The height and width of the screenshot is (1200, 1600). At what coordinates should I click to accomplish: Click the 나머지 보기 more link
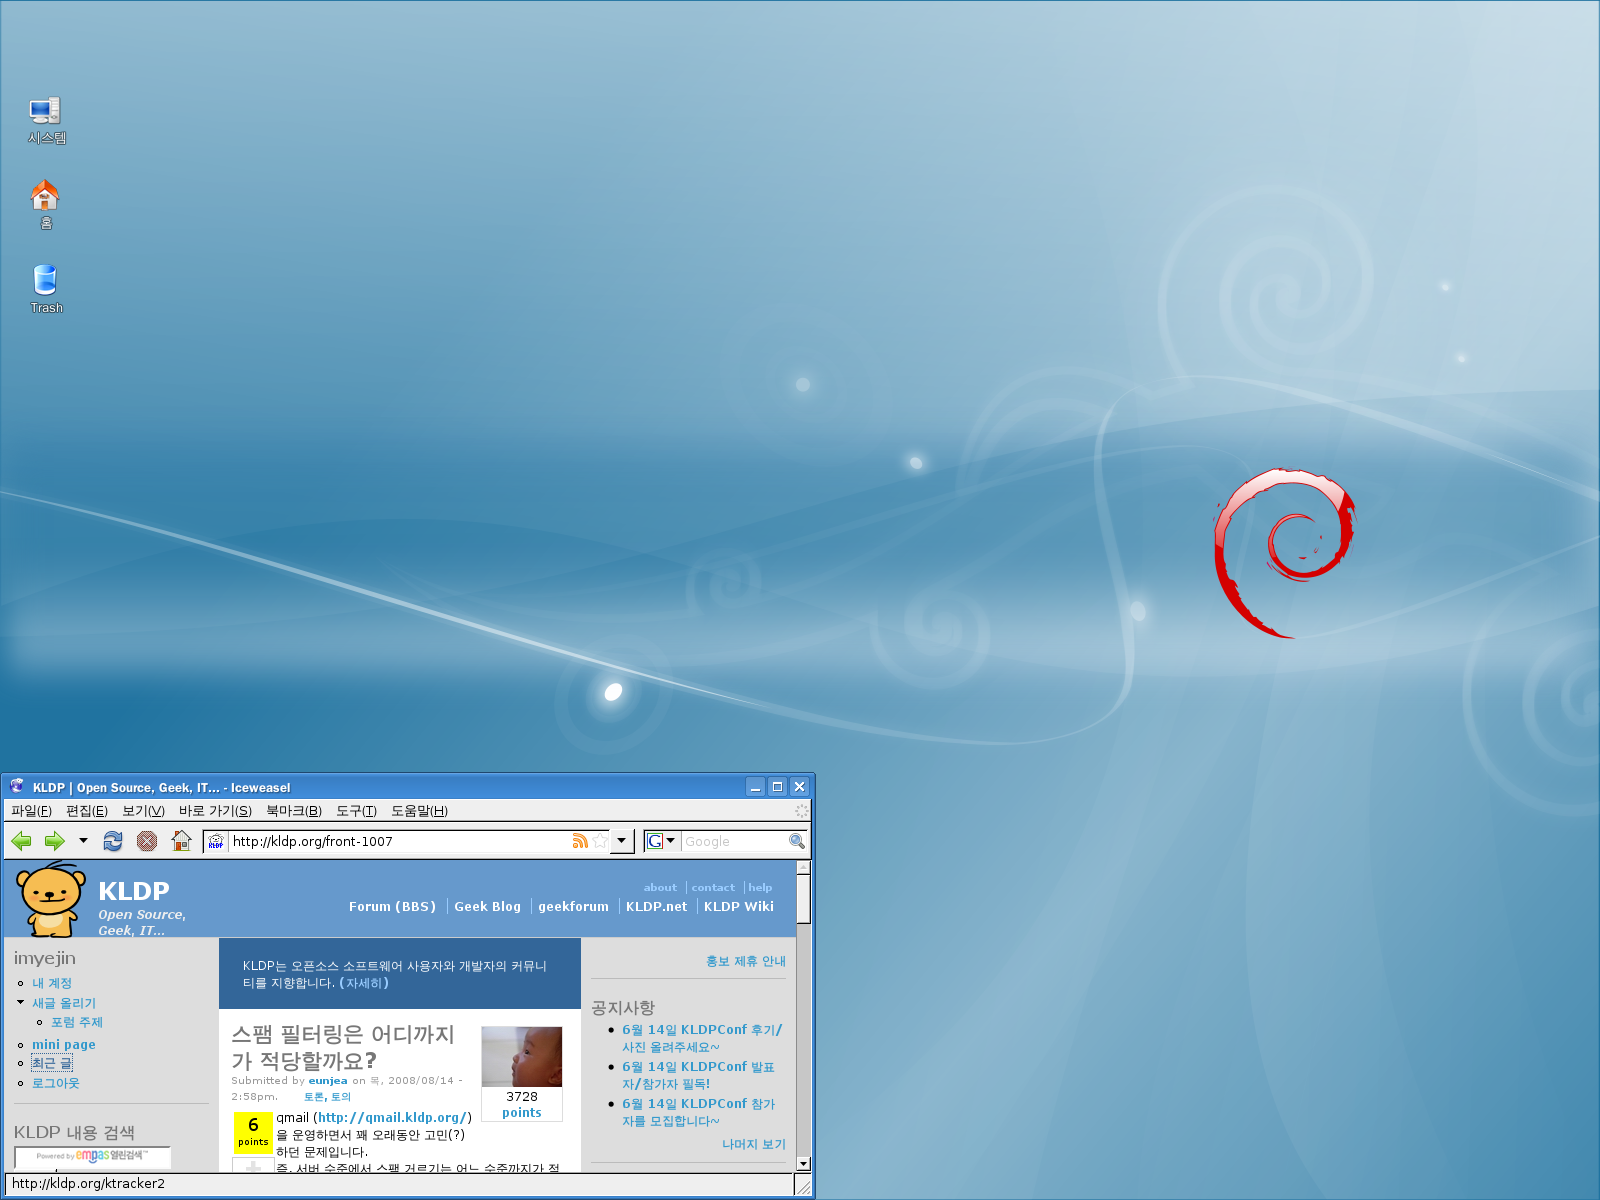pyautogui.click(x=754, y=1144)
